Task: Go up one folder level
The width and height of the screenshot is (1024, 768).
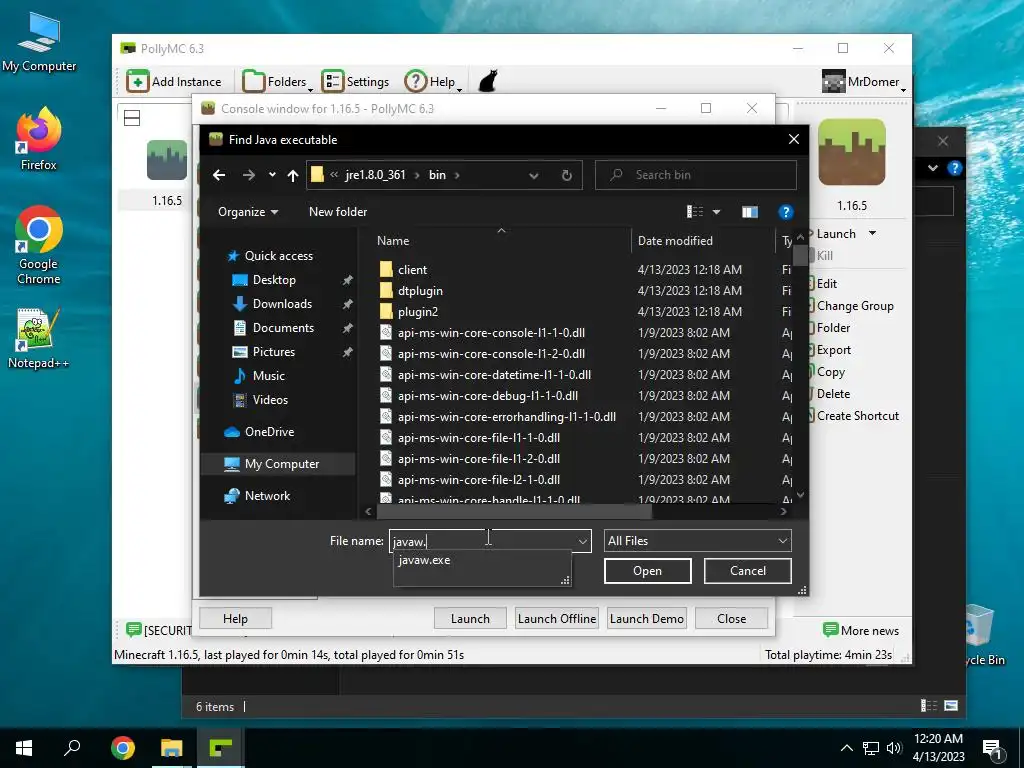Action: tap(293, 175)
